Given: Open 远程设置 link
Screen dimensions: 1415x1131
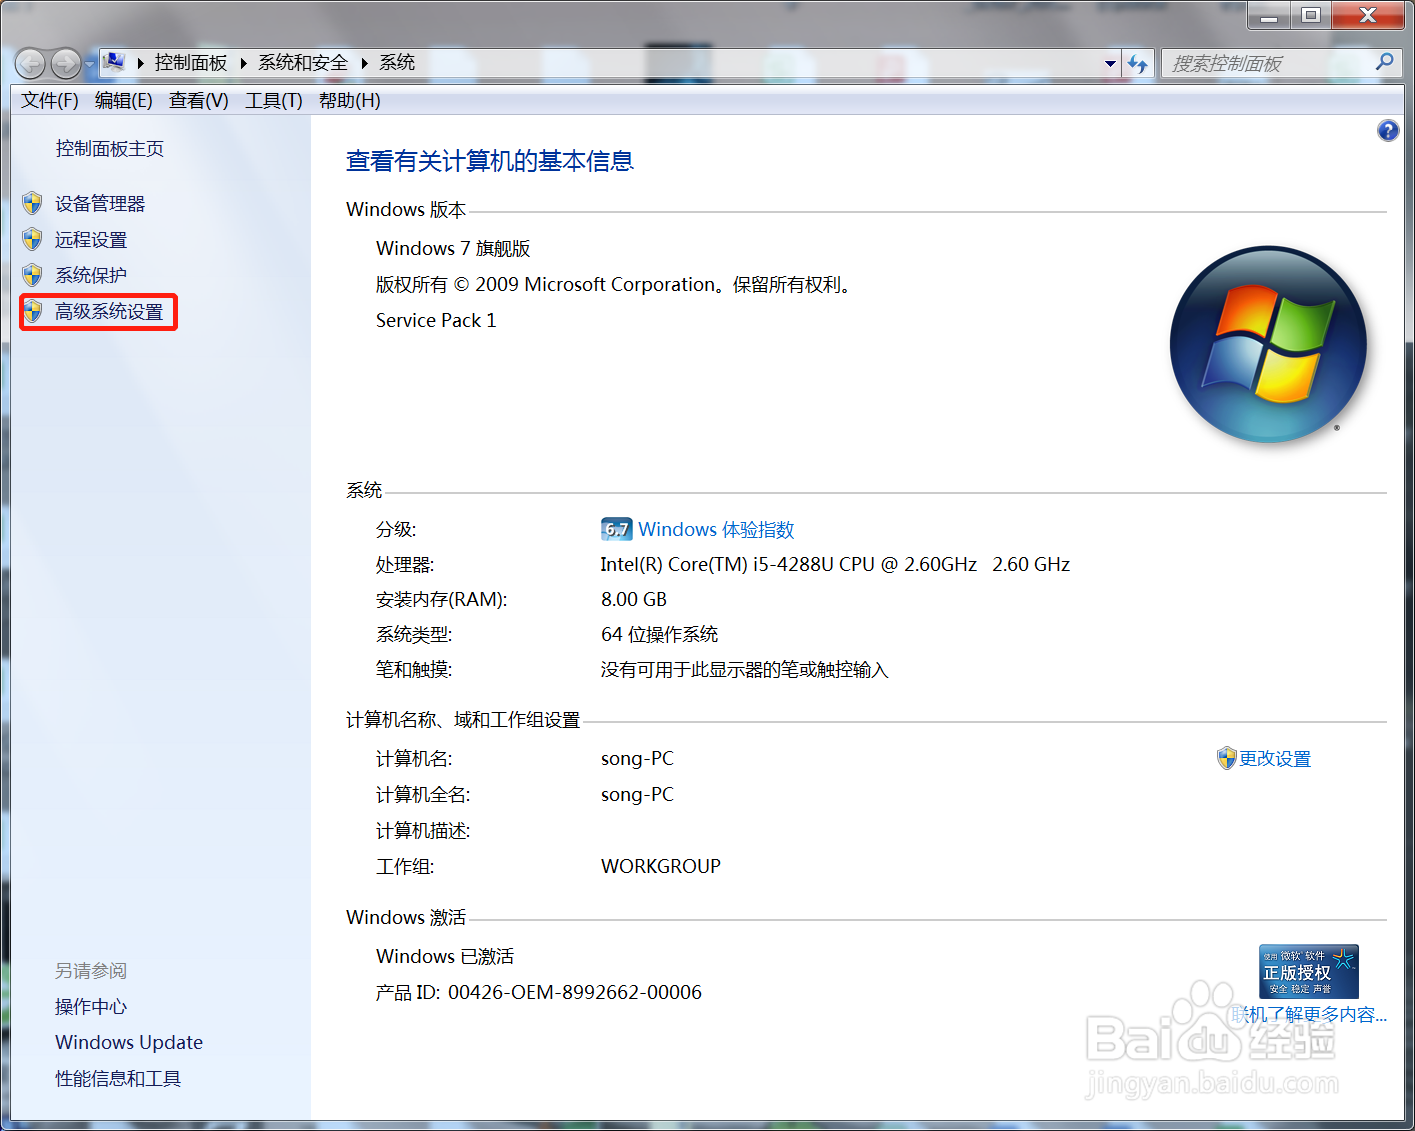Looking at the screenshot, I should click(91, 240).
